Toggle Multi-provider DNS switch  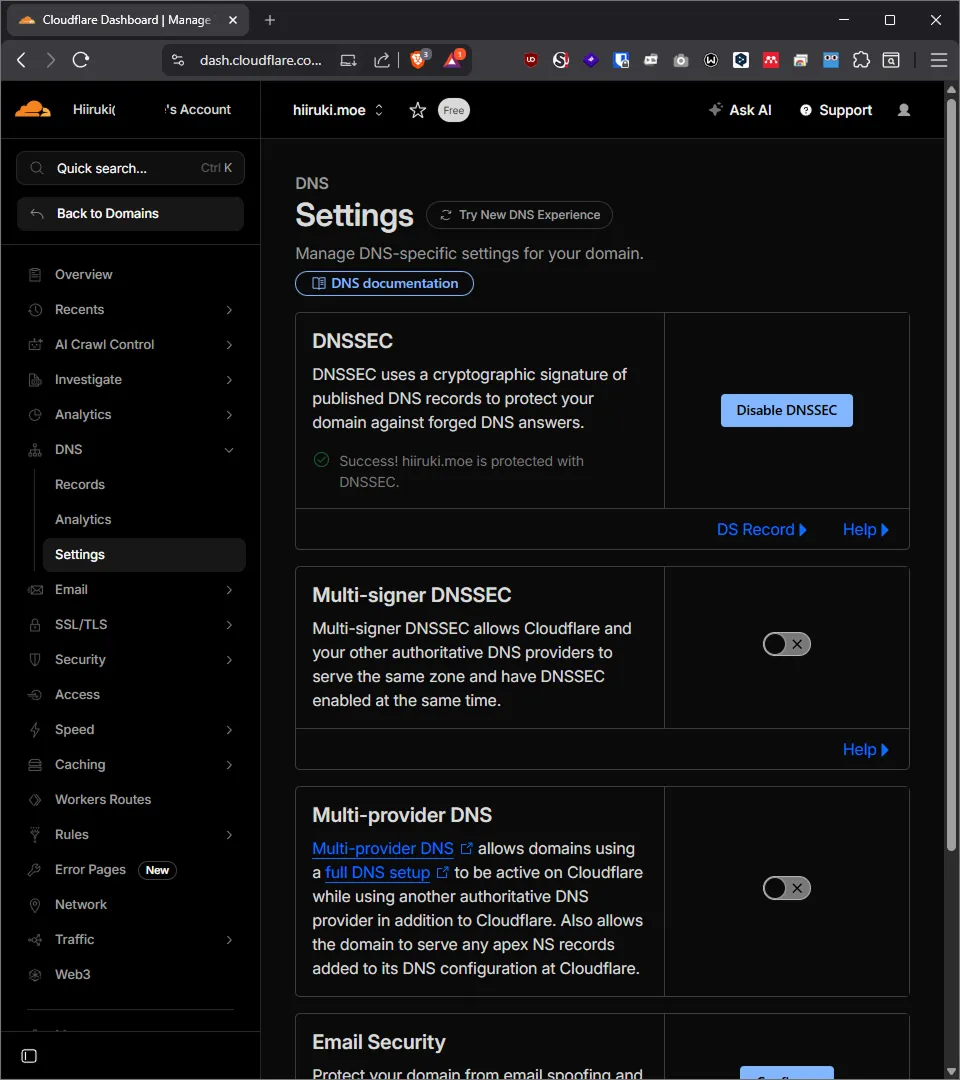pyautogui.click(x=786, y=888)
